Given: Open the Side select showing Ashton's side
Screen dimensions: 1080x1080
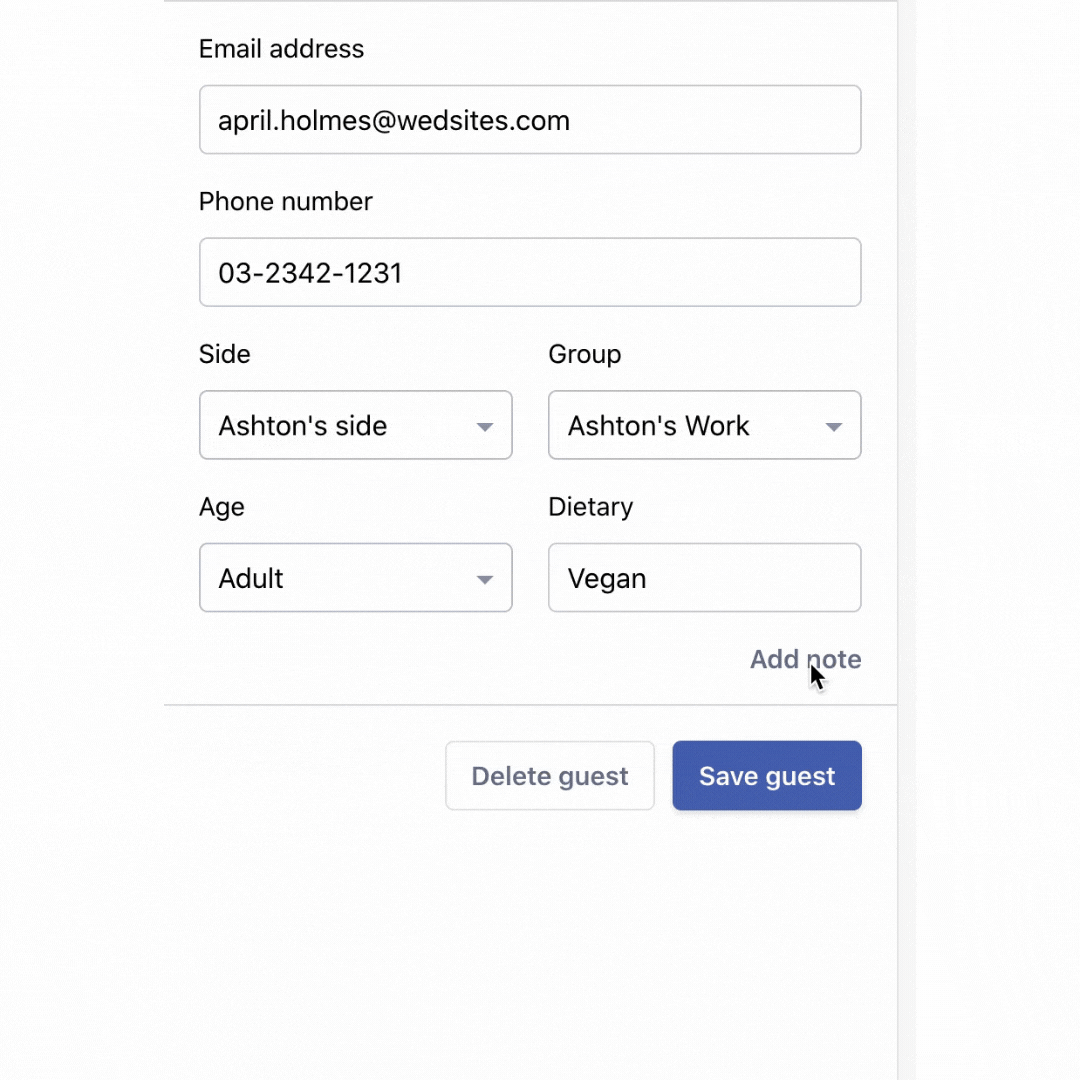Looking at the screenshot, I should click(x=340, y=426).
